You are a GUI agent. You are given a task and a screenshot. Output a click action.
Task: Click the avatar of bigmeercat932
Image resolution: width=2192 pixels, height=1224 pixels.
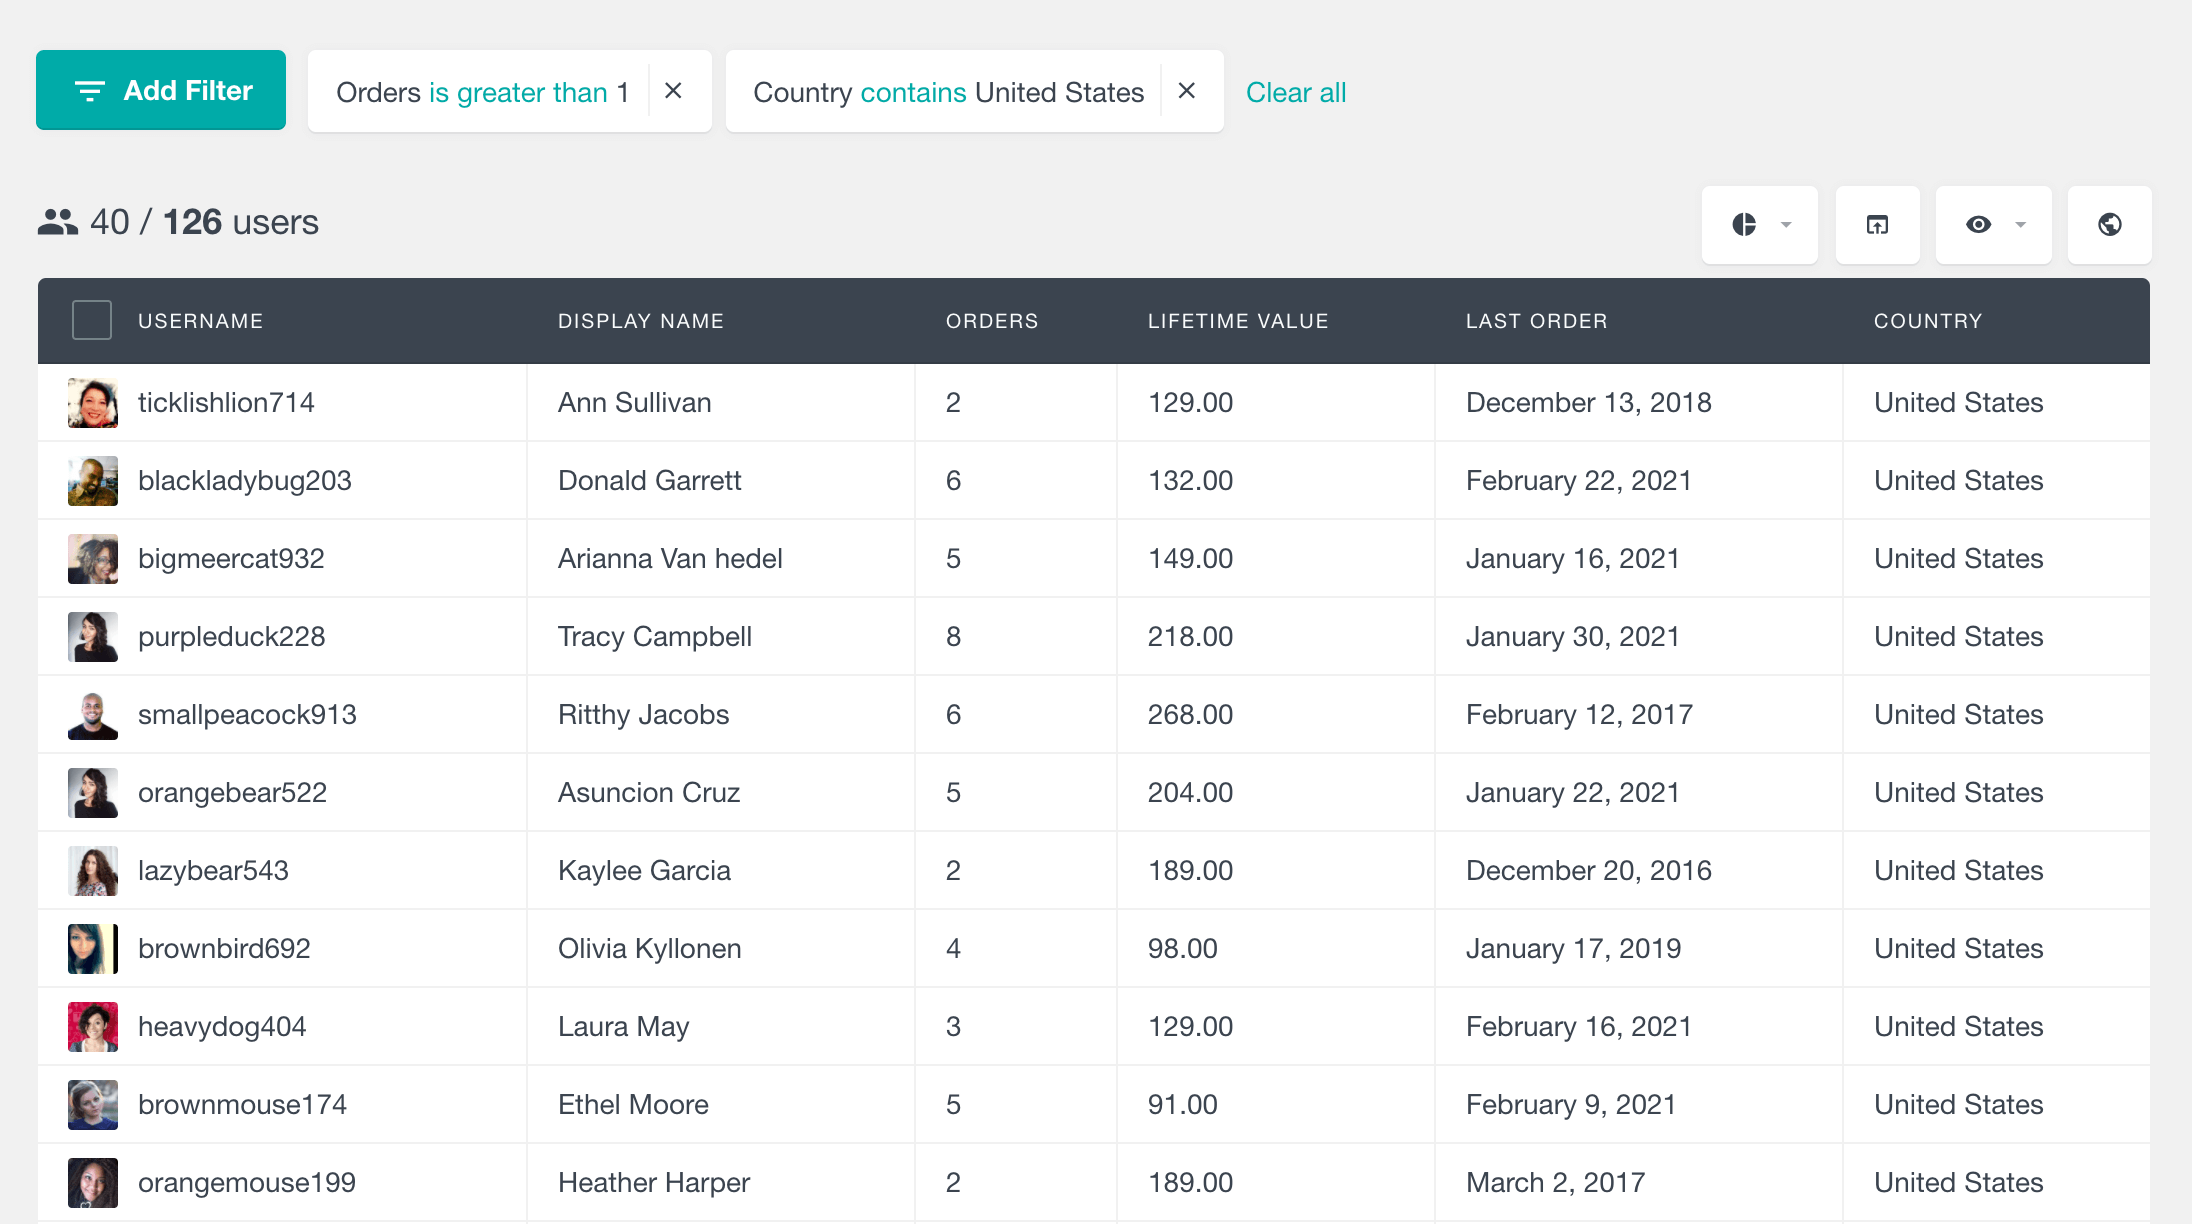(93, 559)
